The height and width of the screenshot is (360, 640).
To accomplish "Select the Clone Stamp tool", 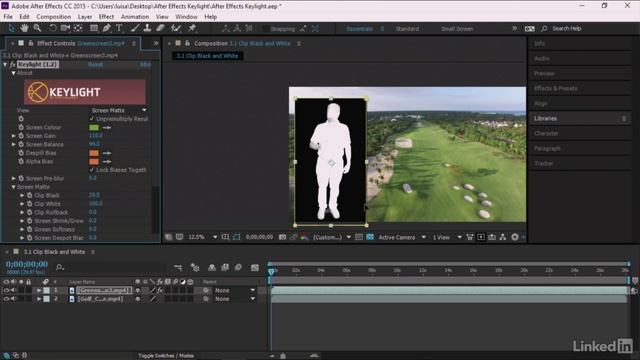I will click(x=147, y=28).
